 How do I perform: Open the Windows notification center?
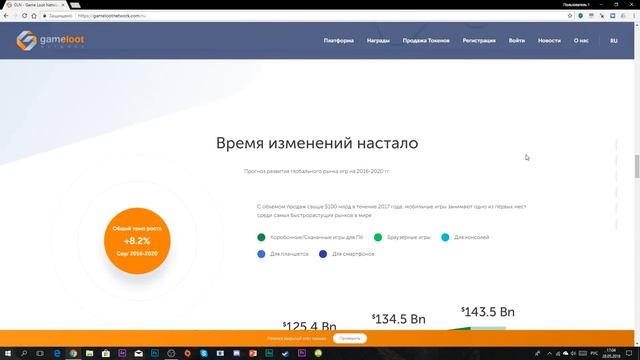(629, 353)
